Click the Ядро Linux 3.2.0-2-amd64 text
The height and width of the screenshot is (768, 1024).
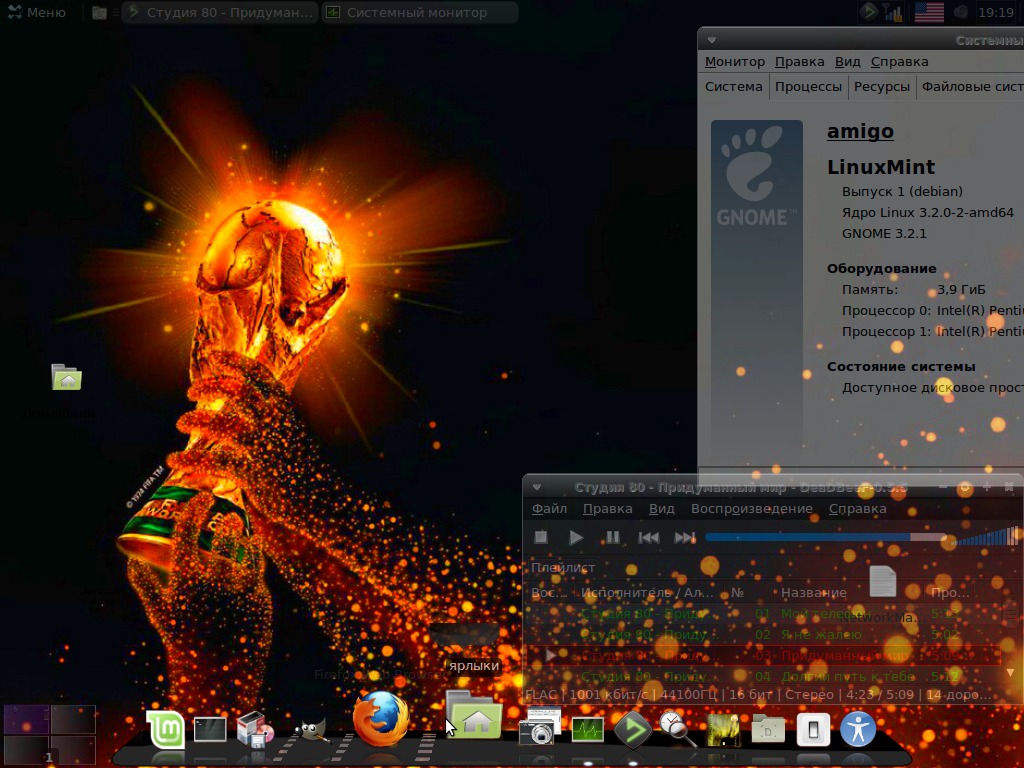point(927,212)
